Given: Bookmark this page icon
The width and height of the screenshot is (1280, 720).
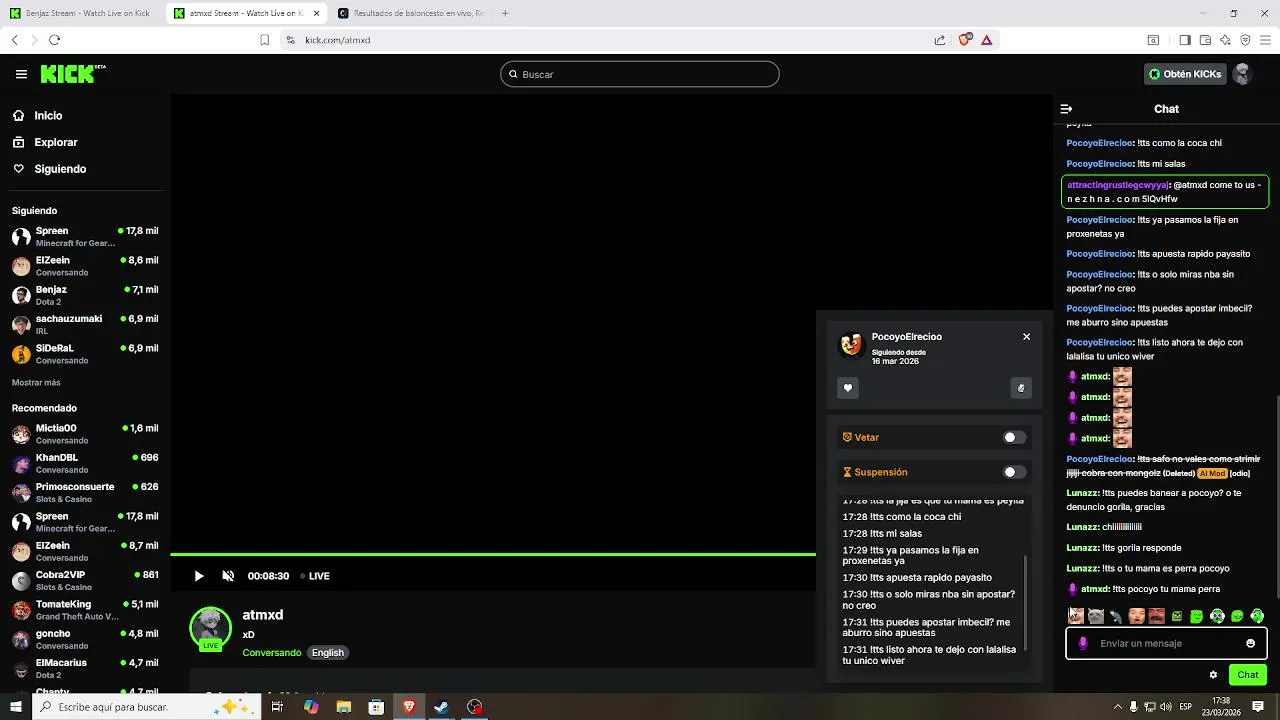Looking at the screenshot, I should pyautogui.click(x=264, y=40).
